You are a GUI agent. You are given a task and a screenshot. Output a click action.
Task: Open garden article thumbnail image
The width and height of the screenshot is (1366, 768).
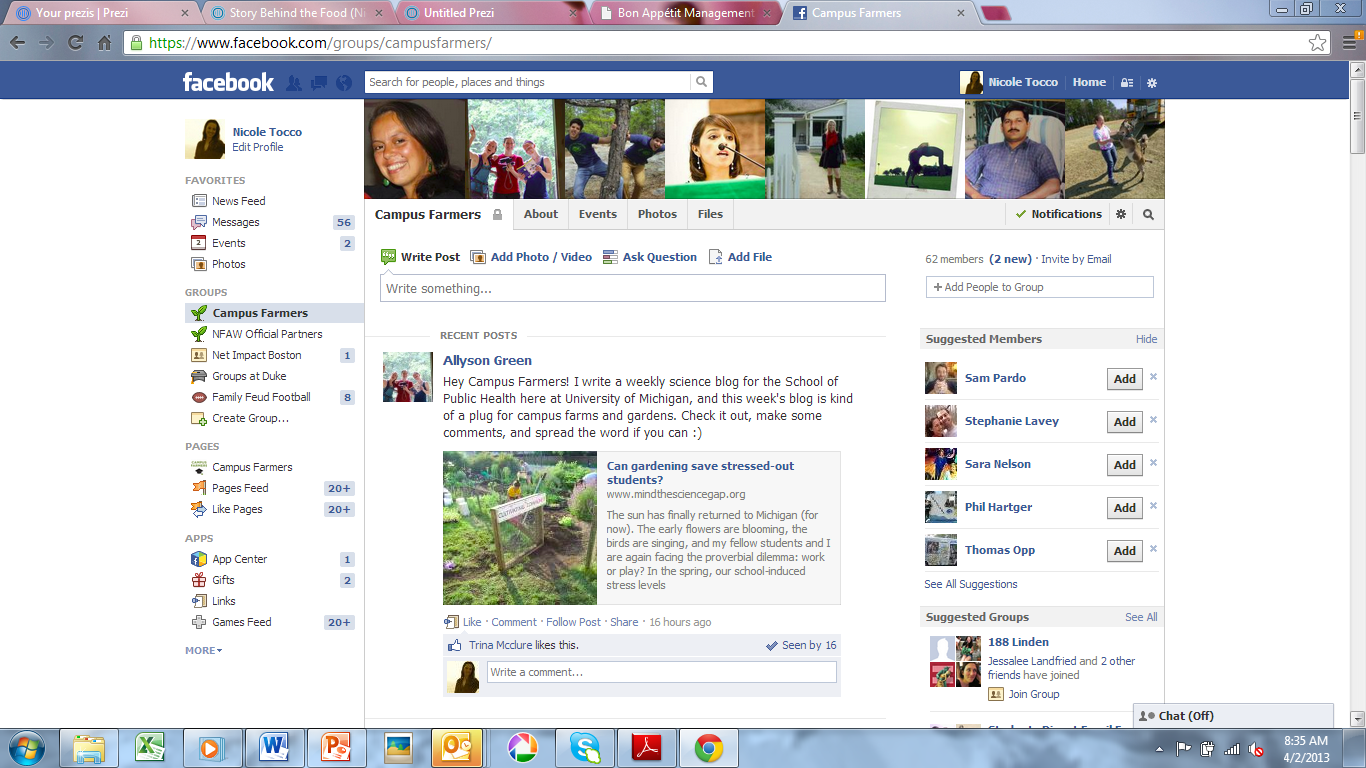[520, 528]
